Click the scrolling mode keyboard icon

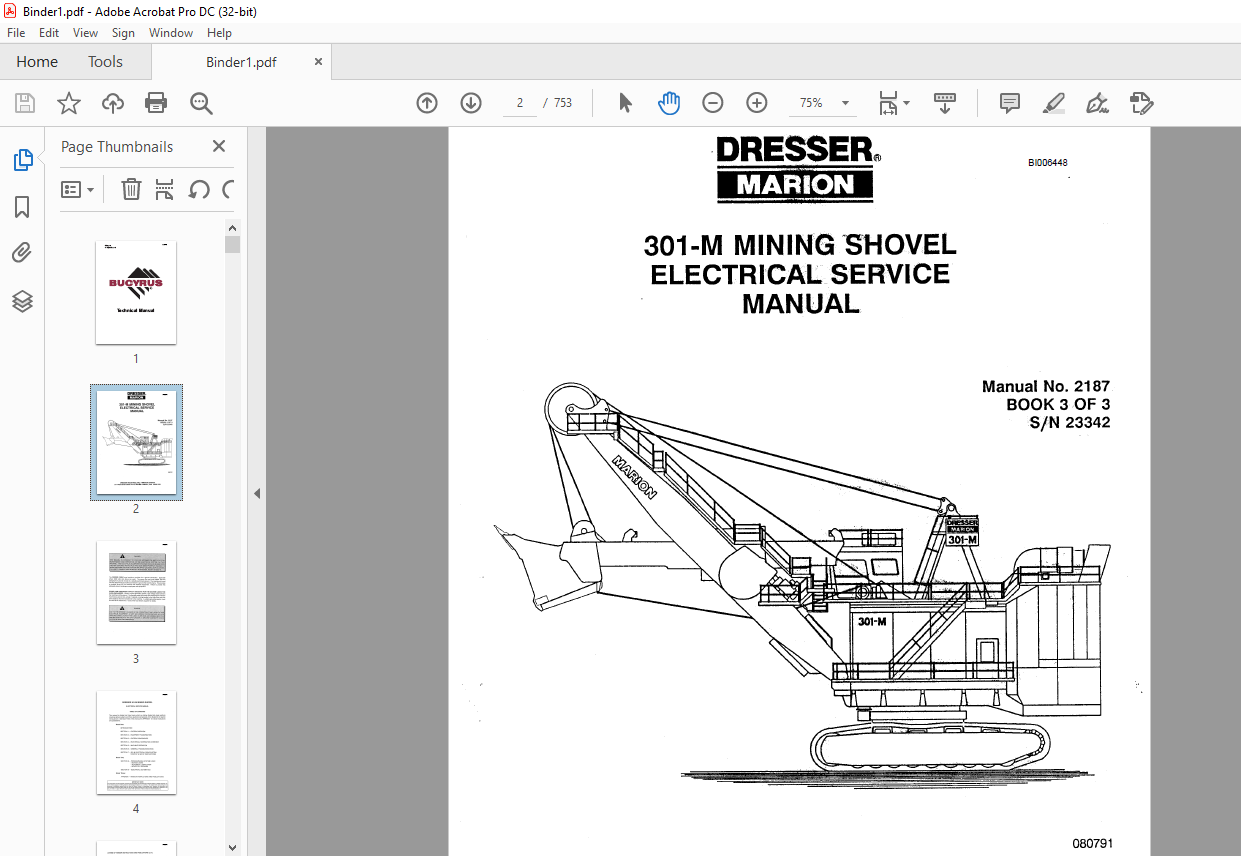click(945, 102)
